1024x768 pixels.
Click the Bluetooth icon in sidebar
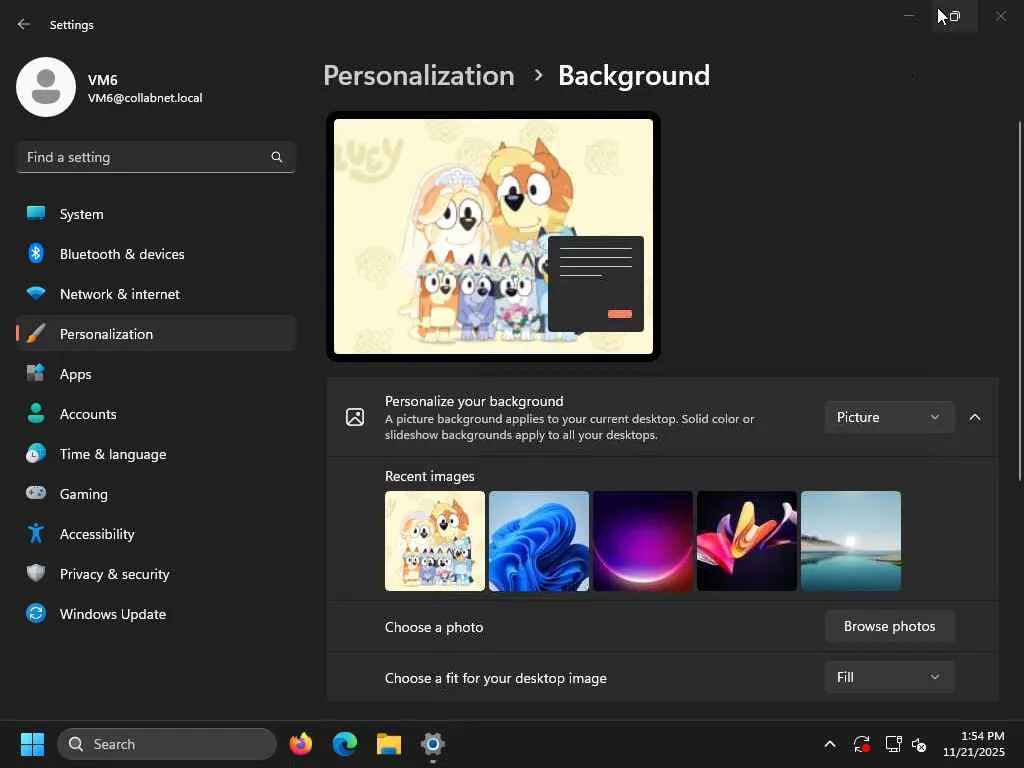tap(36, 253)
